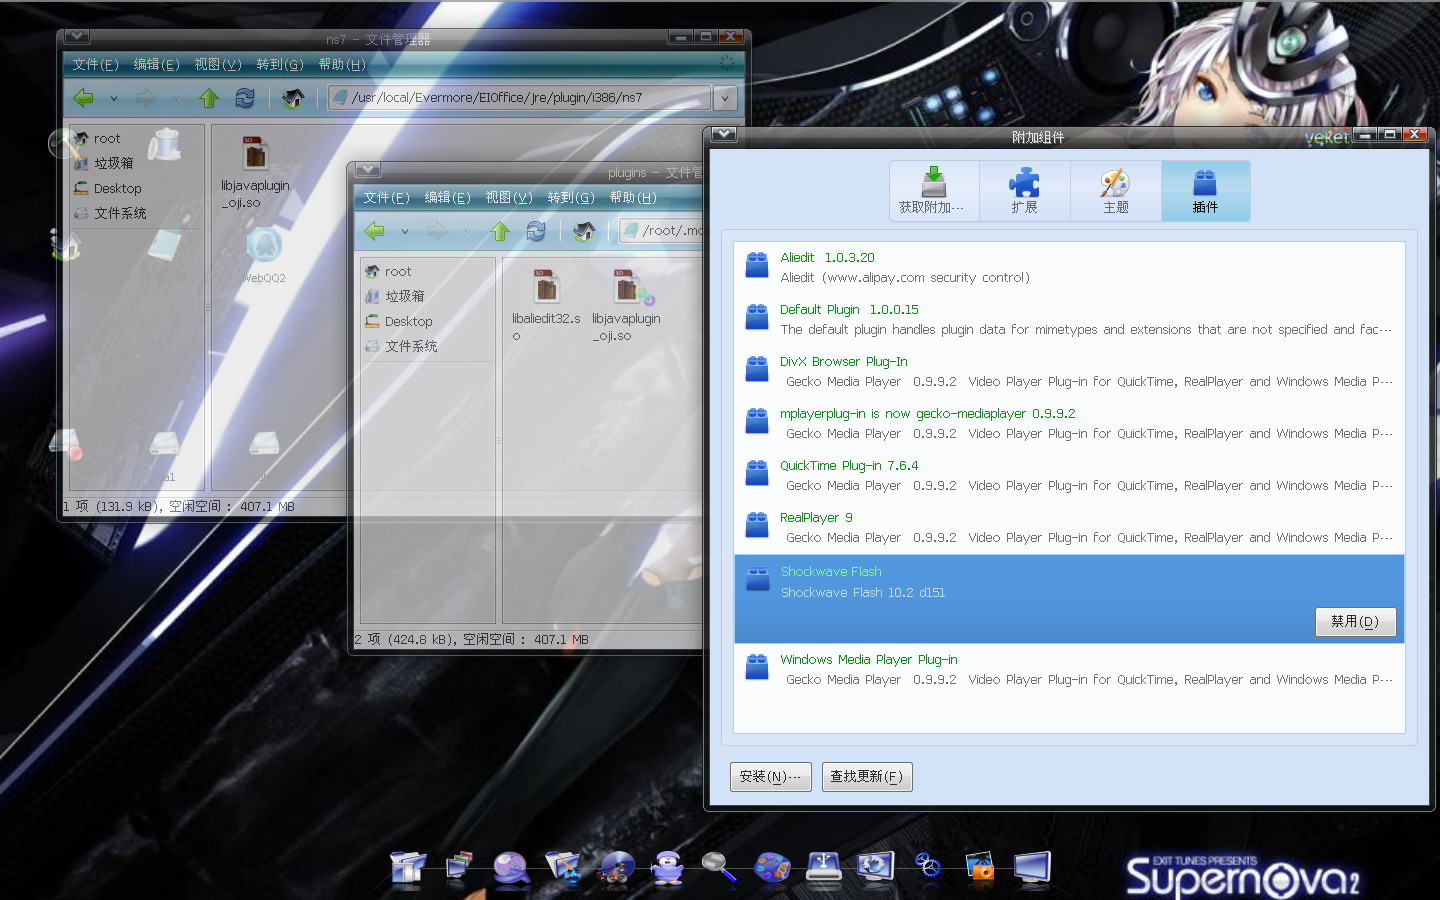
Task: Select the Default Plugin 1.0.0.15 row
Action: 1069,320
